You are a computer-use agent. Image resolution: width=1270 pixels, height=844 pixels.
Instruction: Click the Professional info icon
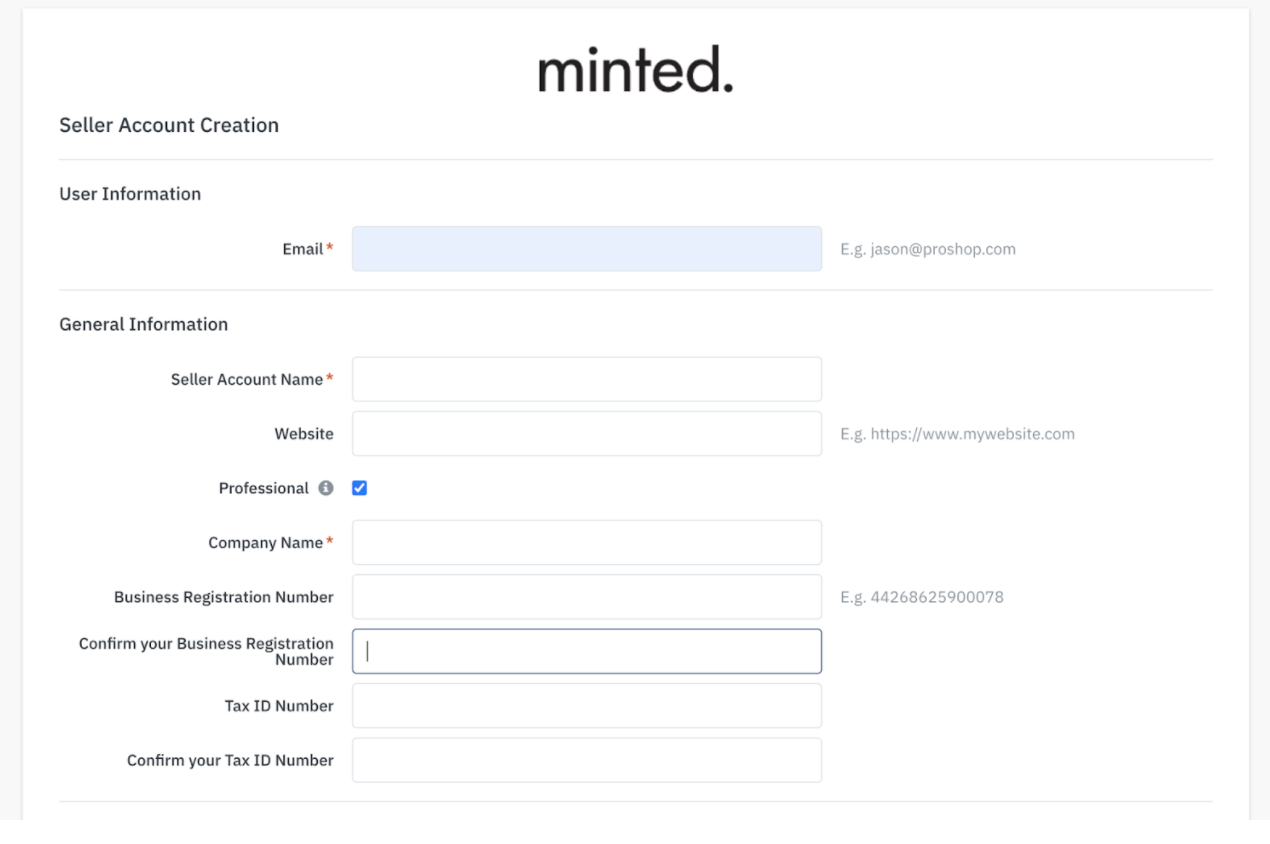(325, 489)
